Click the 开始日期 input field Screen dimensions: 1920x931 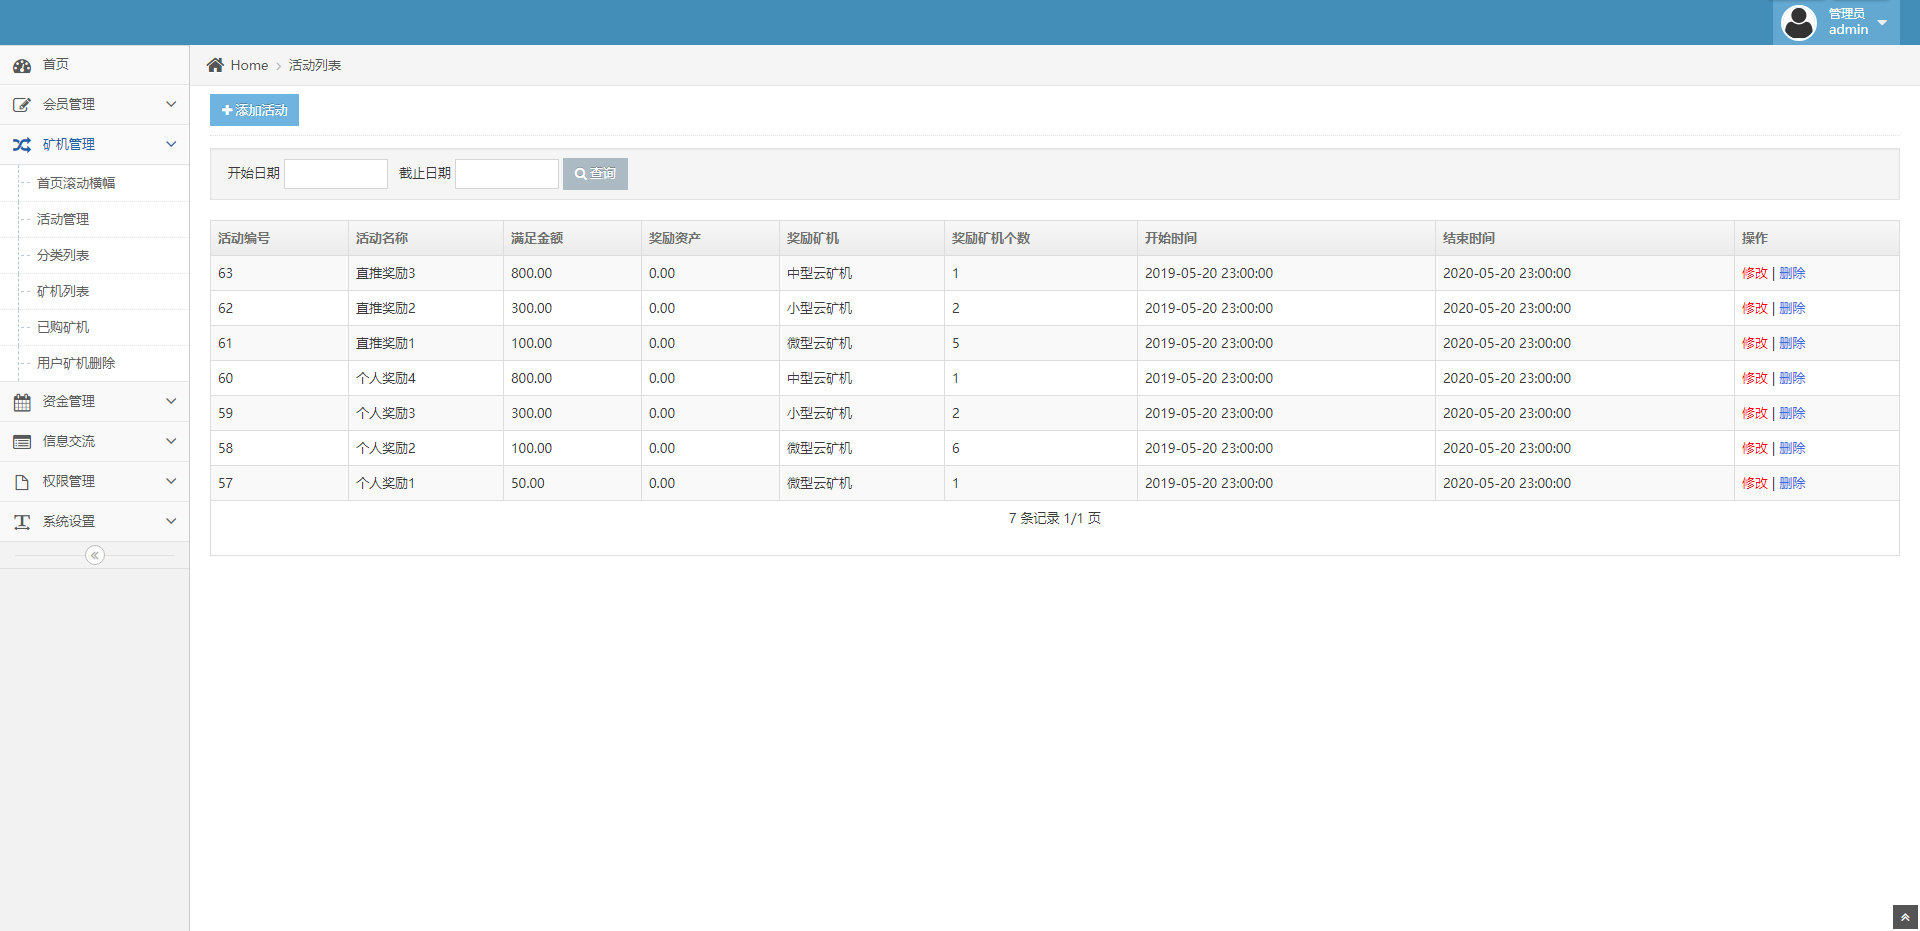coord(336,174)
